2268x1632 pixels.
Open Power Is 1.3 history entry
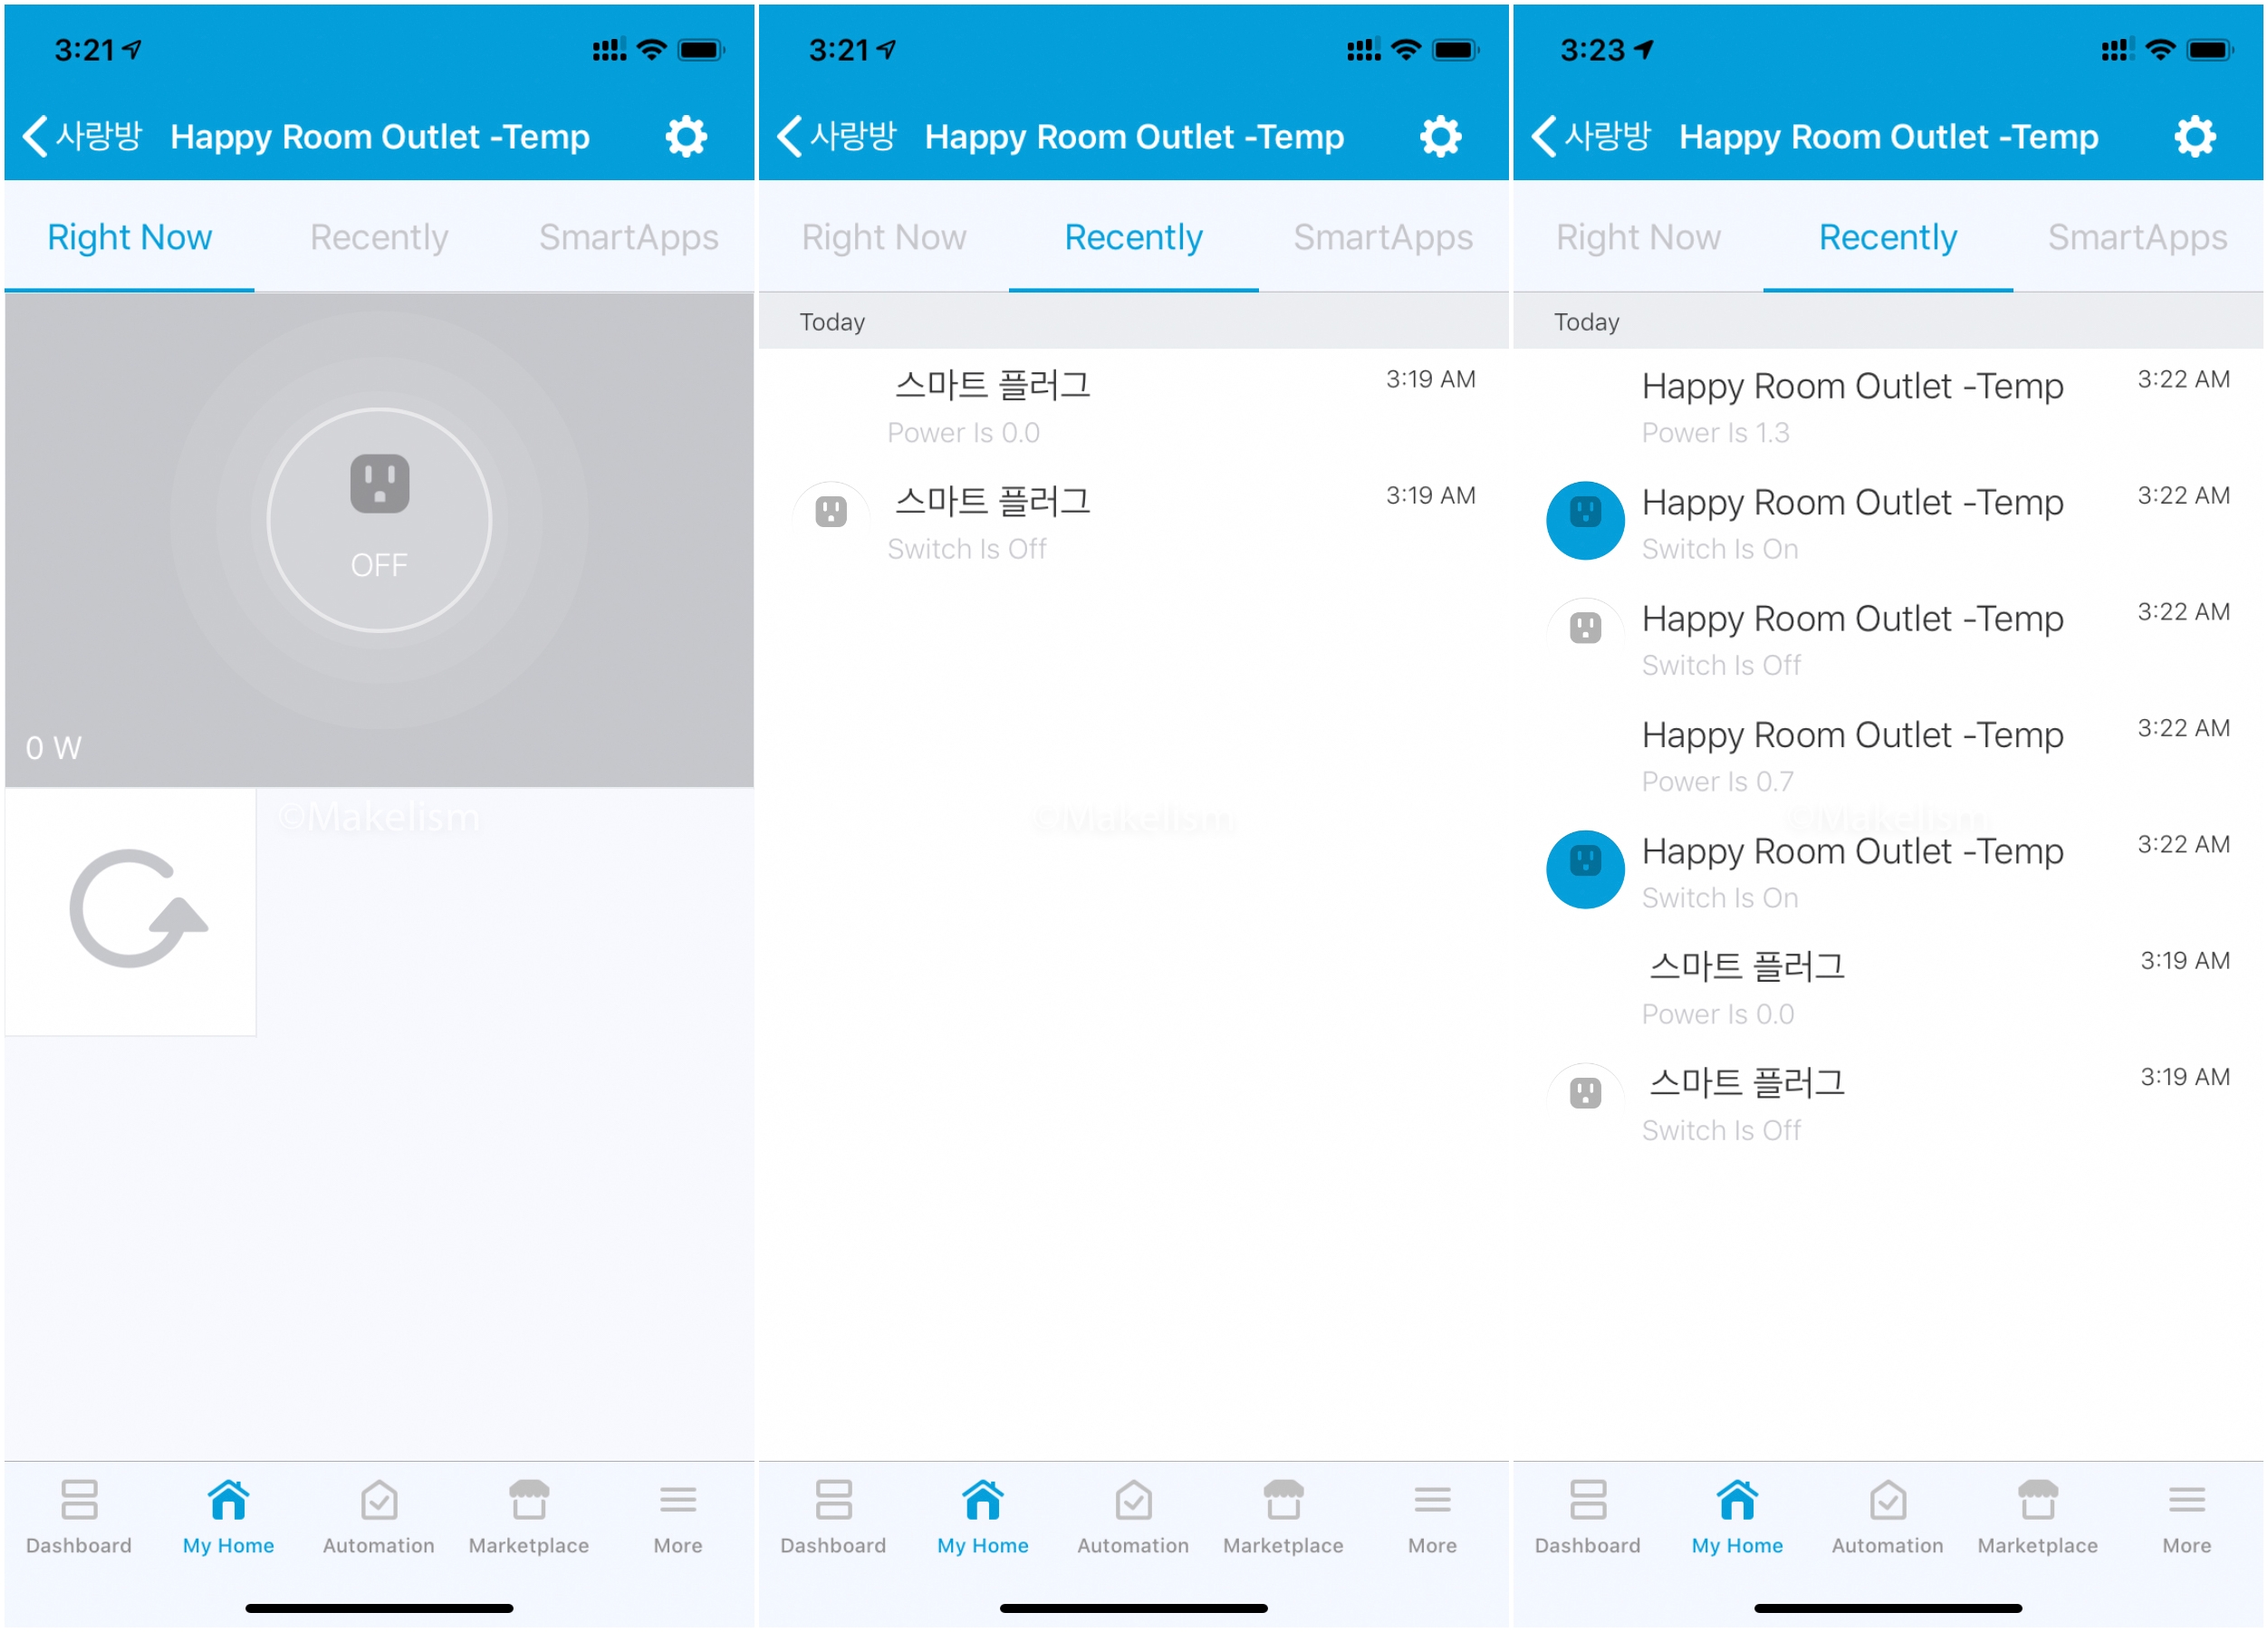[x=1850, y=408]
